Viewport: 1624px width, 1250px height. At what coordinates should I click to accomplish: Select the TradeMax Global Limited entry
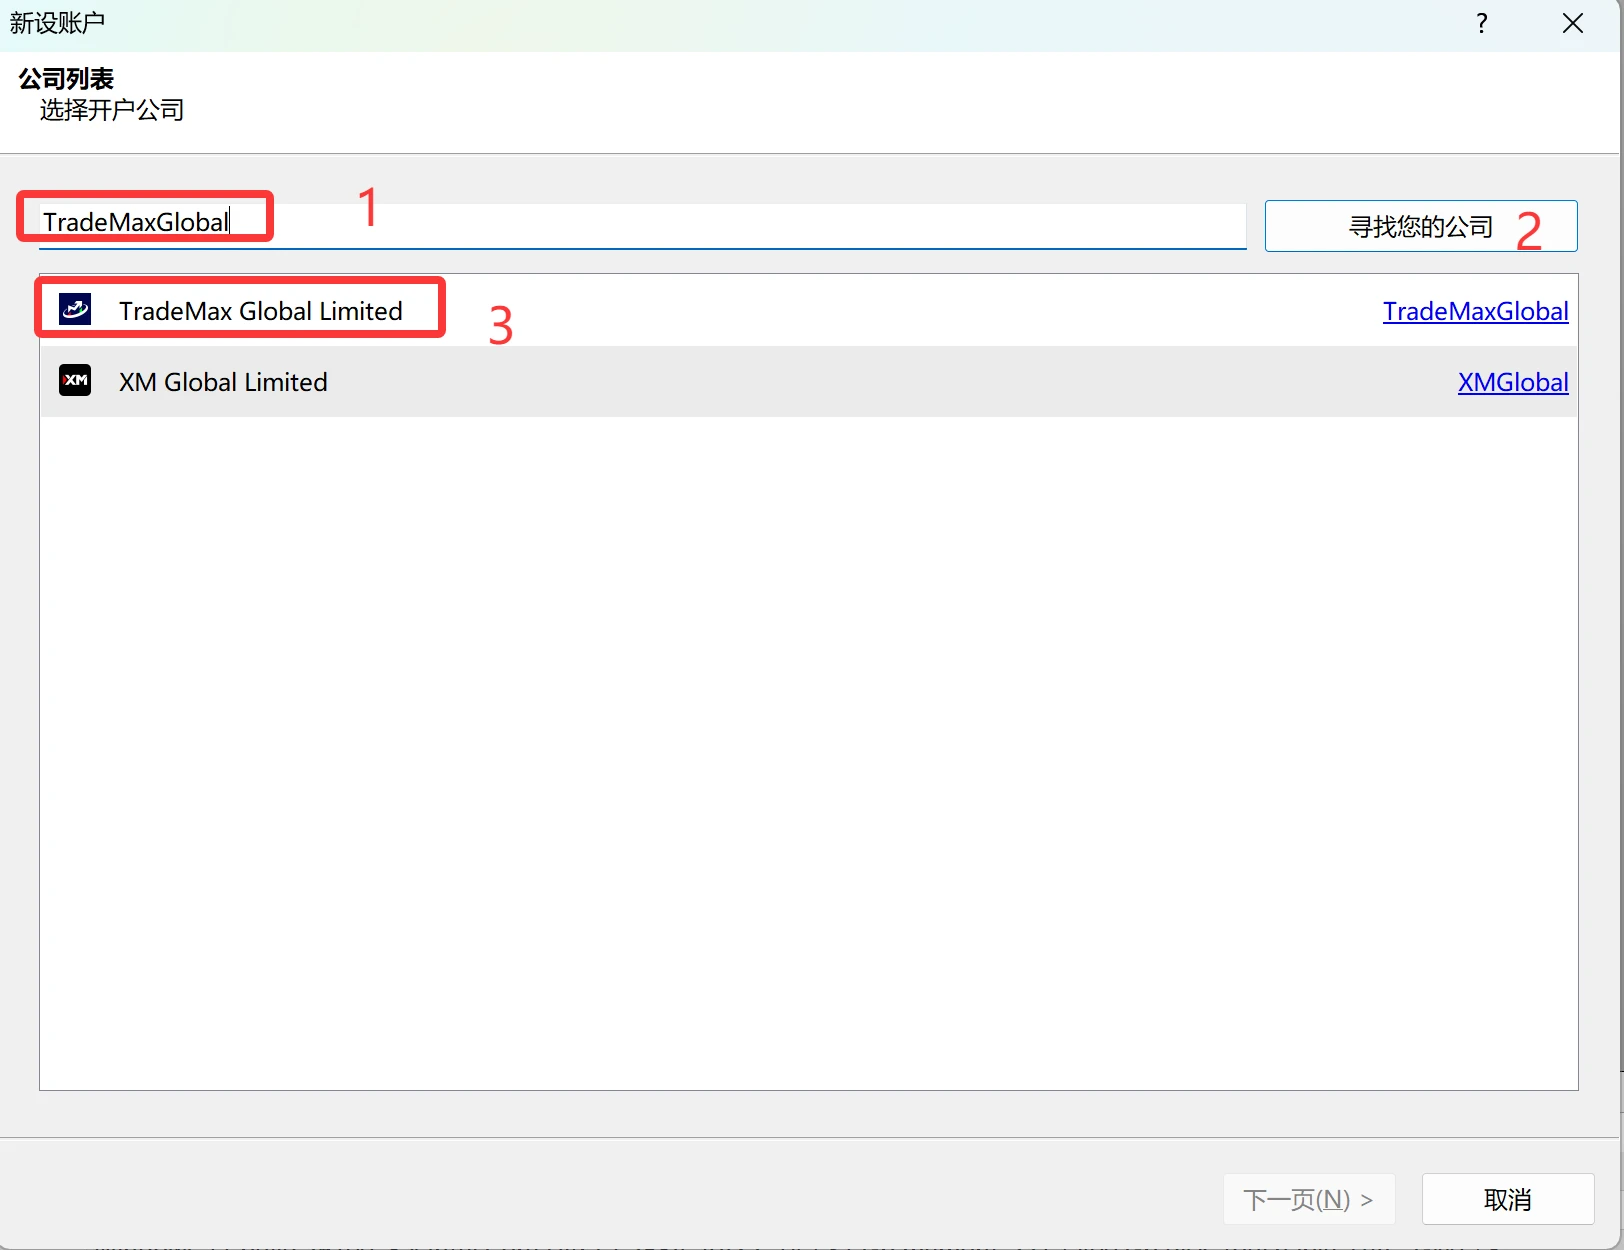tap(260, 311)
